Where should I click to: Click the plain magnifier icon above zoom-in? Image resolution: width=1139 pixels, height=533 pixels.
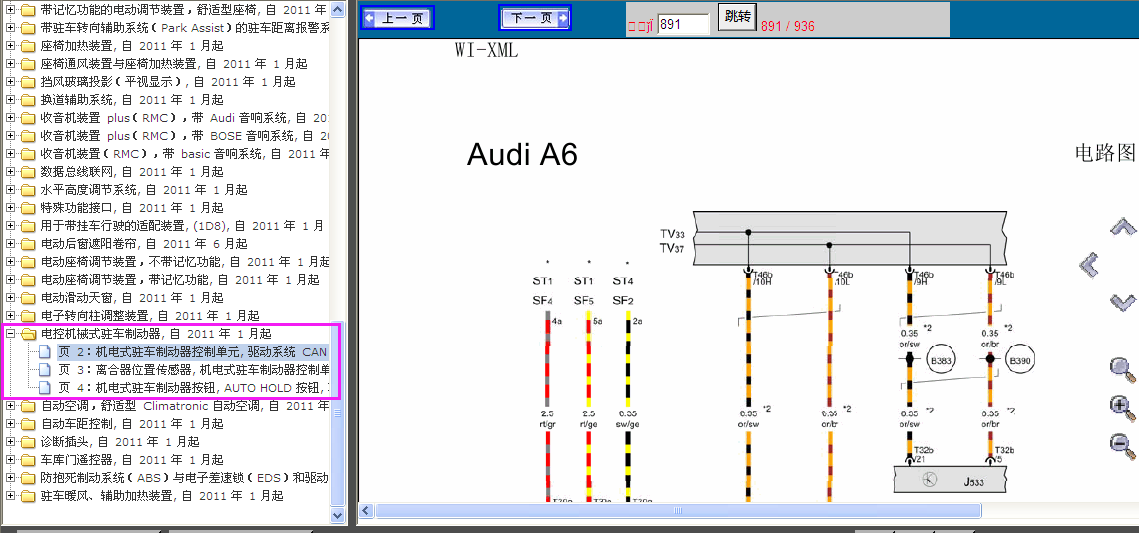[x=1123, y=369]
